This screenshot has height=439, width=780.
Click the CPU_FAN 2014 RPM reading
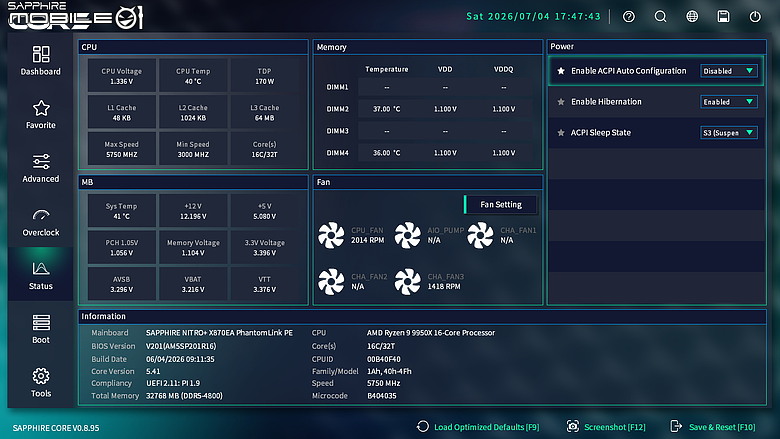pos(368,240)
